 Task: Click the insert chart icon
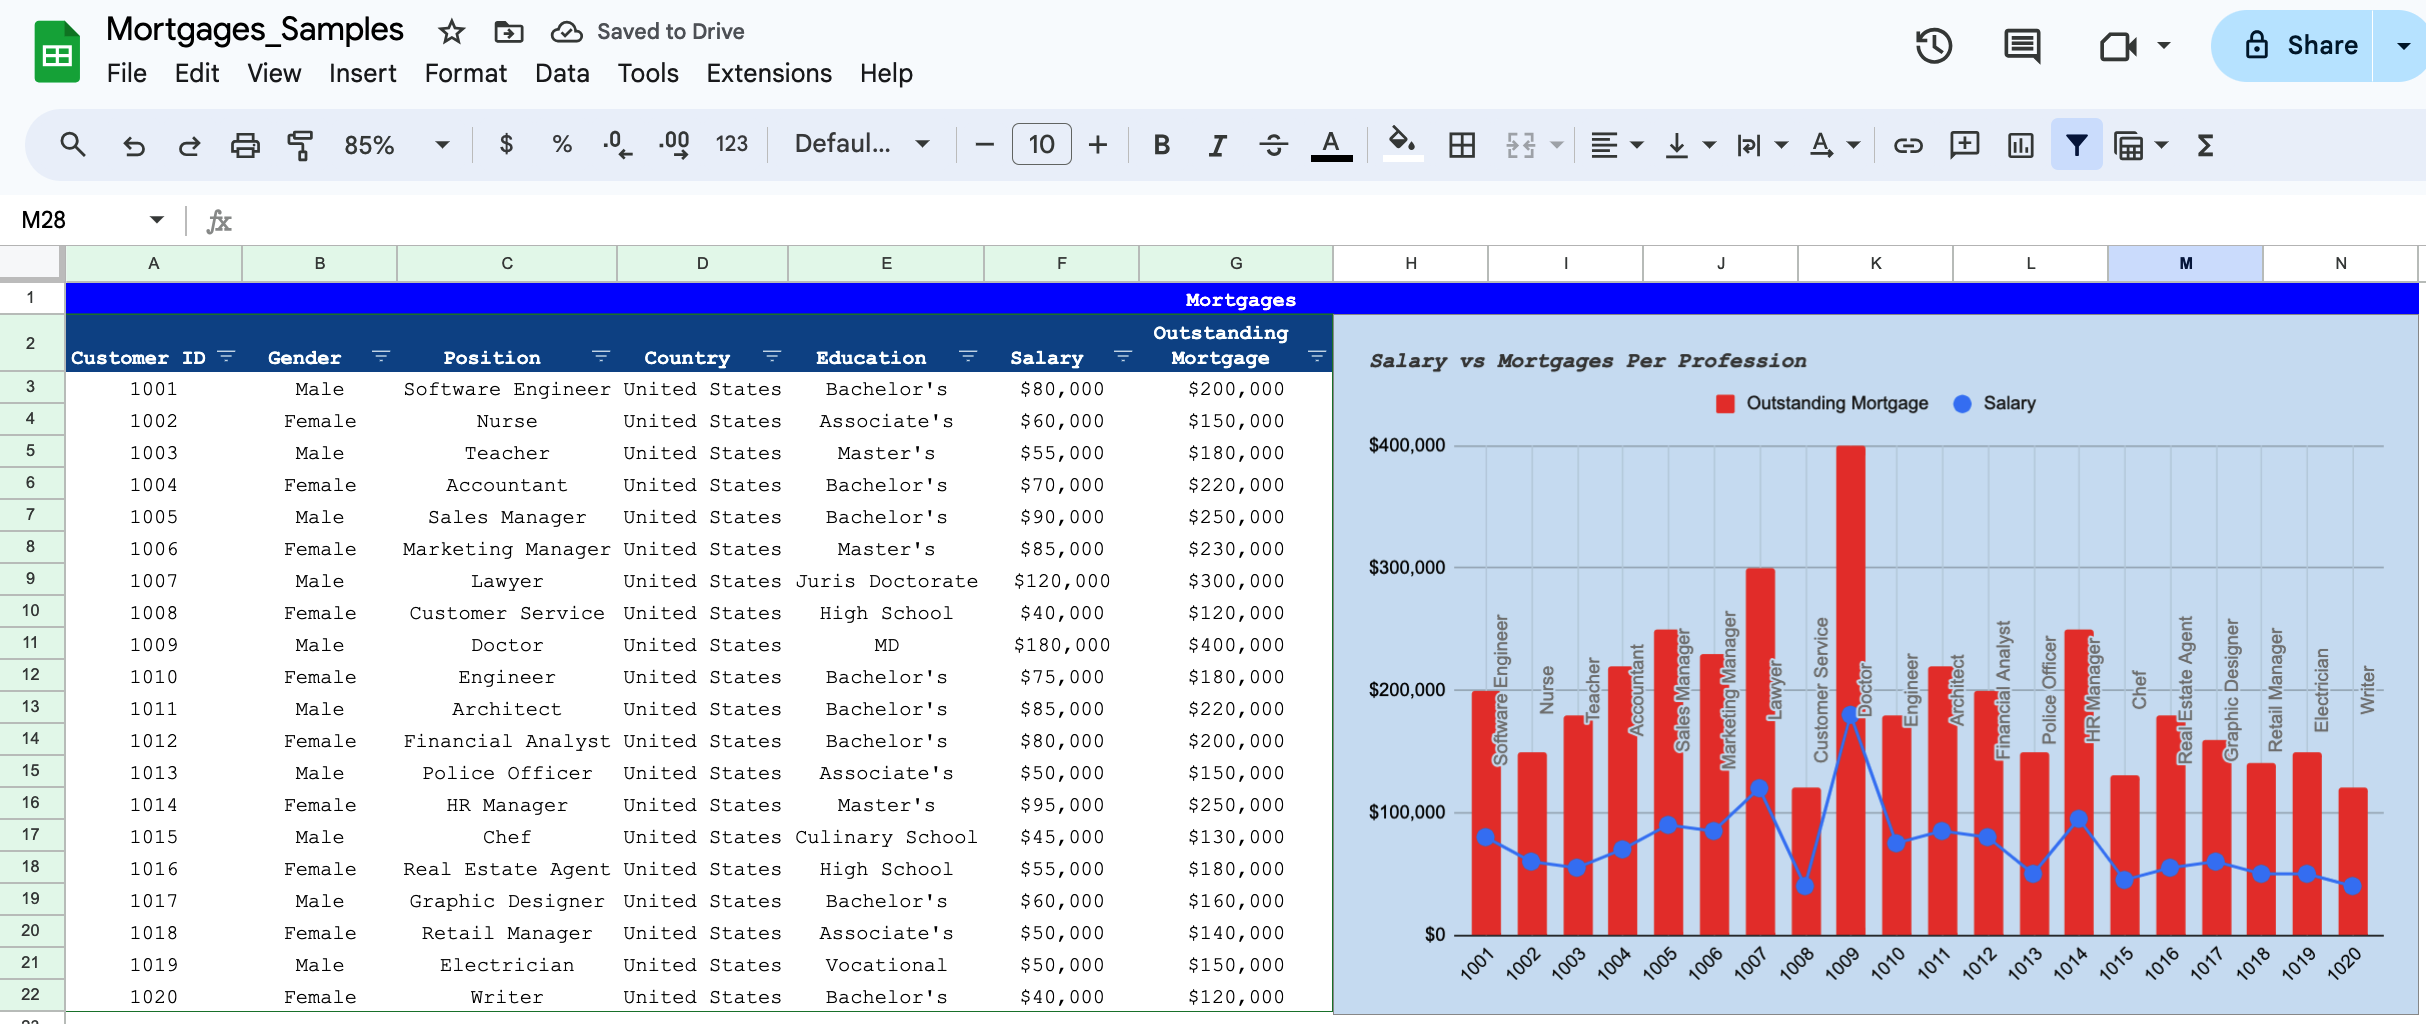(x=2020, y=145)
